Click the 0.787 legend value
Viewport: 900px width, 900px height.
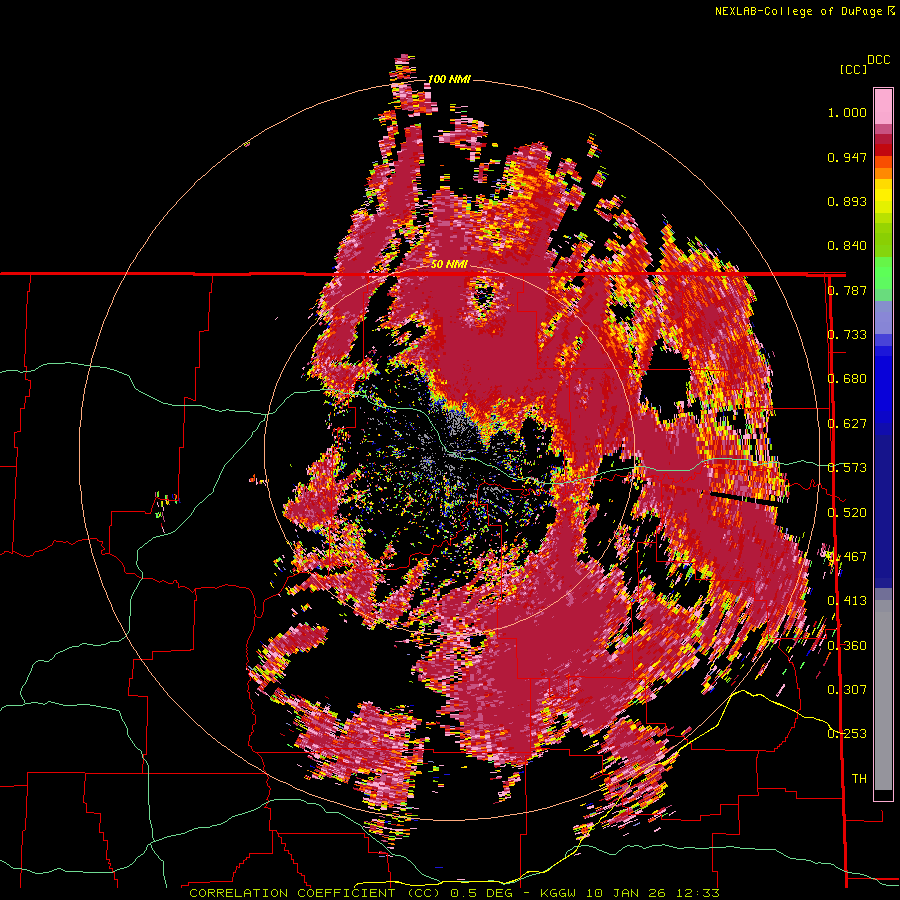point(847,290)
